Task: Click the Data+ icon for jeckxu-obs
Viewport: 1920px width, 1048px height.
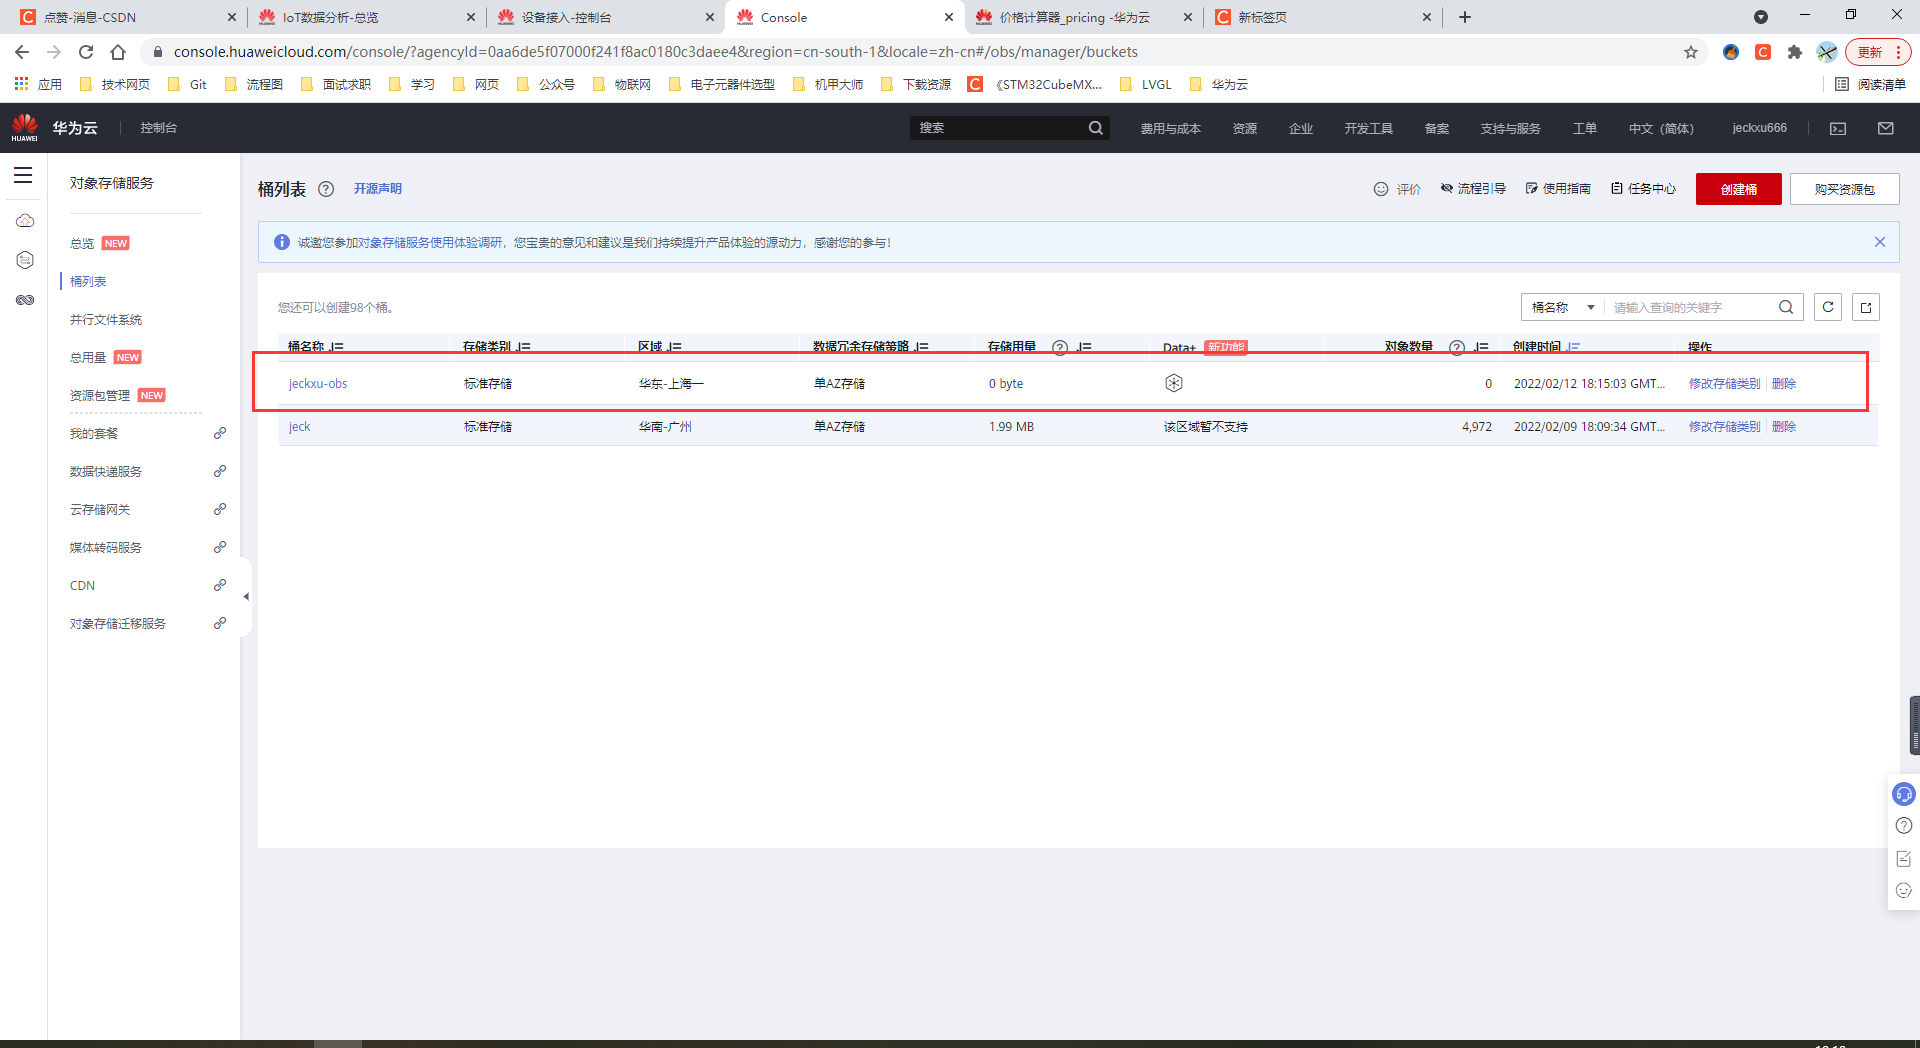Action: click(x=1174, y=383)
